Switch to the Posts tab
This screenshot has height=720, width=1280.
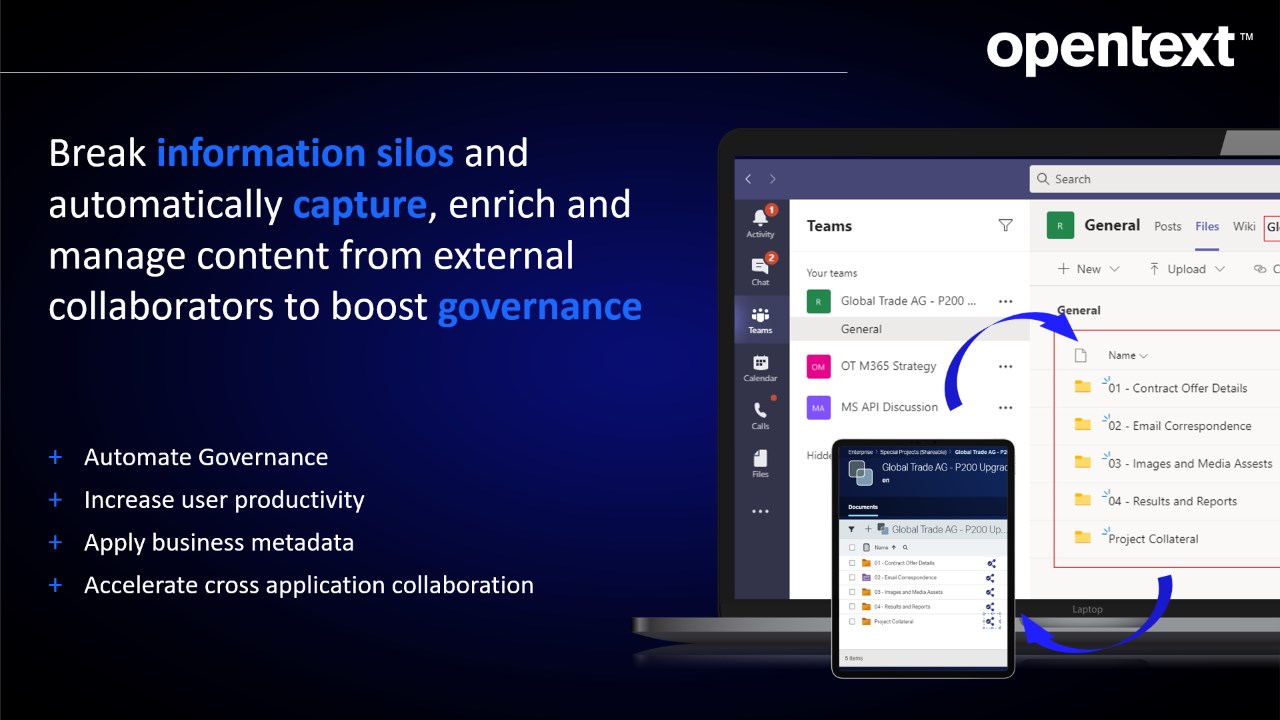pos(1168,226)
